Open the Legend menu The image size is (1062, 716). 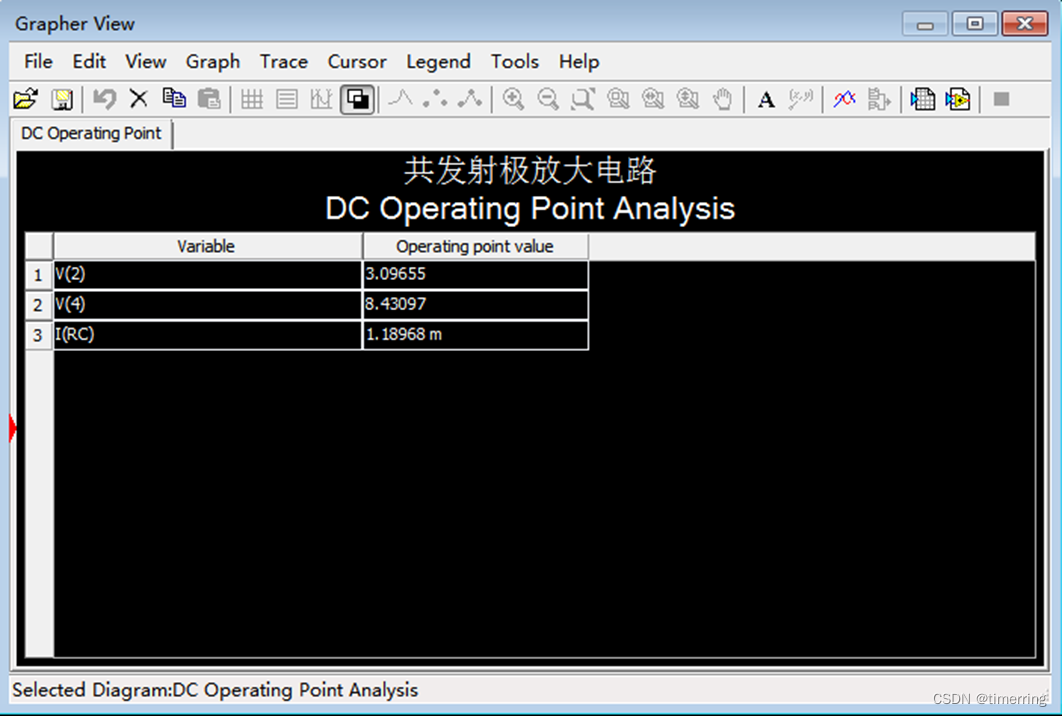[x=438, y=62]
